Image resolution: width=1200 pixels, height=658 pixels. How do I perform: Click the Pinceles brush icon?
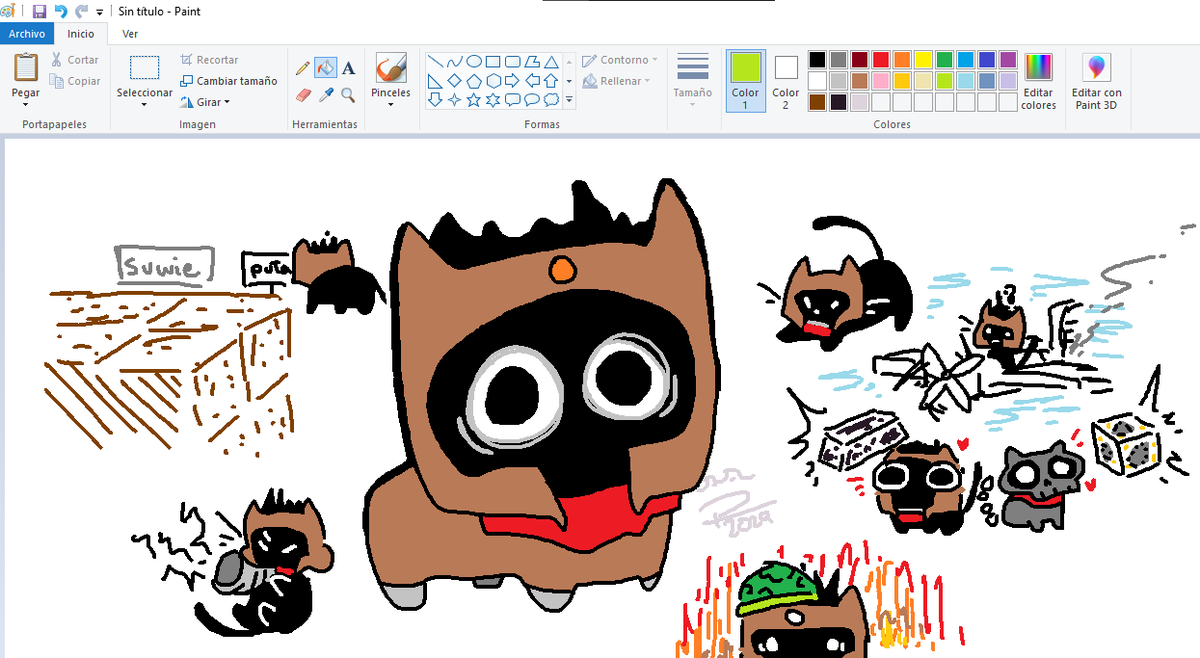pos(390,68)
